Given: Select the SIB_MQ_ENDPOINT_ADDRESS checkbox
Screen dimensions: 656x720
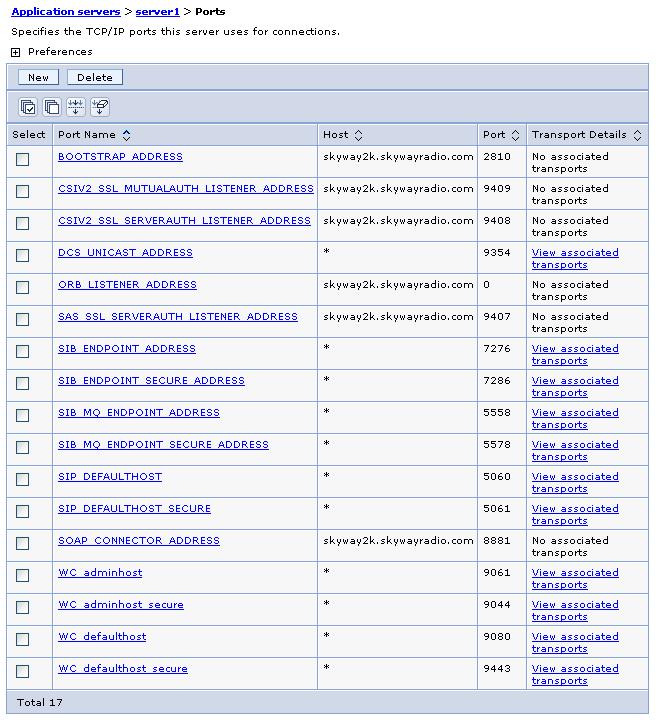Looking at the screenshot, I should point(22,416).
